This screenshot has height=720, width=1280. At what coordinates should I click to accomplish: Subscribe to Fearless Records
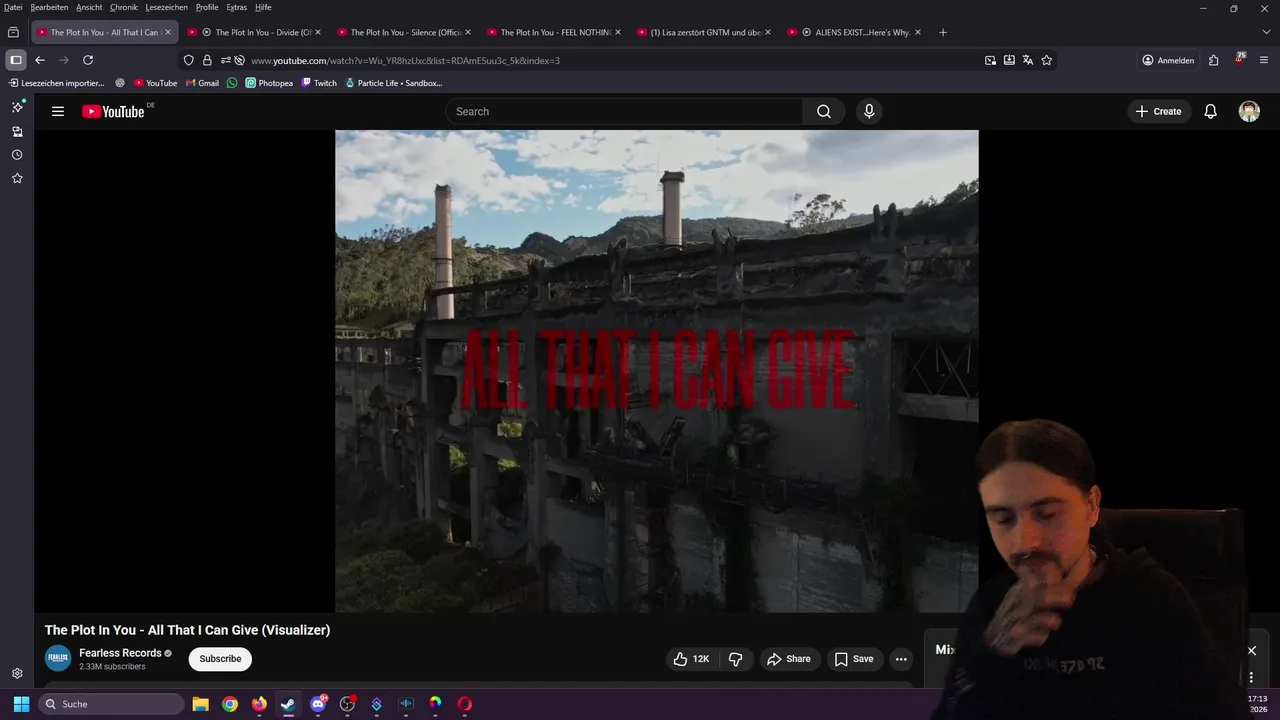click(x=220, y=659)
